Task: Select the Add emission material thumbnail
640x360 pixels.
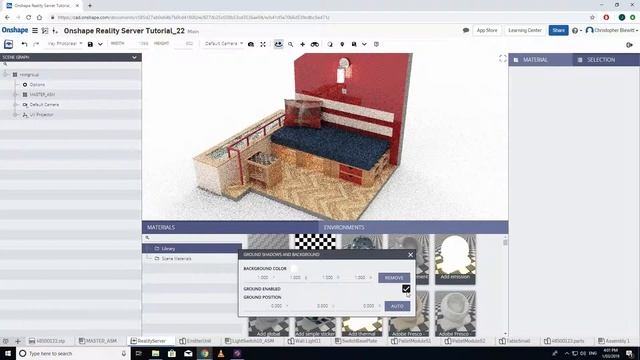Action: pos(455,259)
